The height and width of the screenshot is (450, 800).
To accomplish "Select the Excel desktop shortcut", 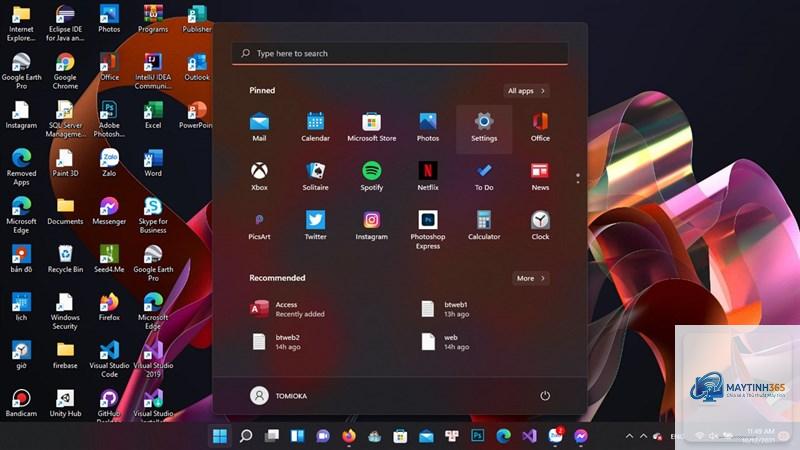I will click(153, 114).
